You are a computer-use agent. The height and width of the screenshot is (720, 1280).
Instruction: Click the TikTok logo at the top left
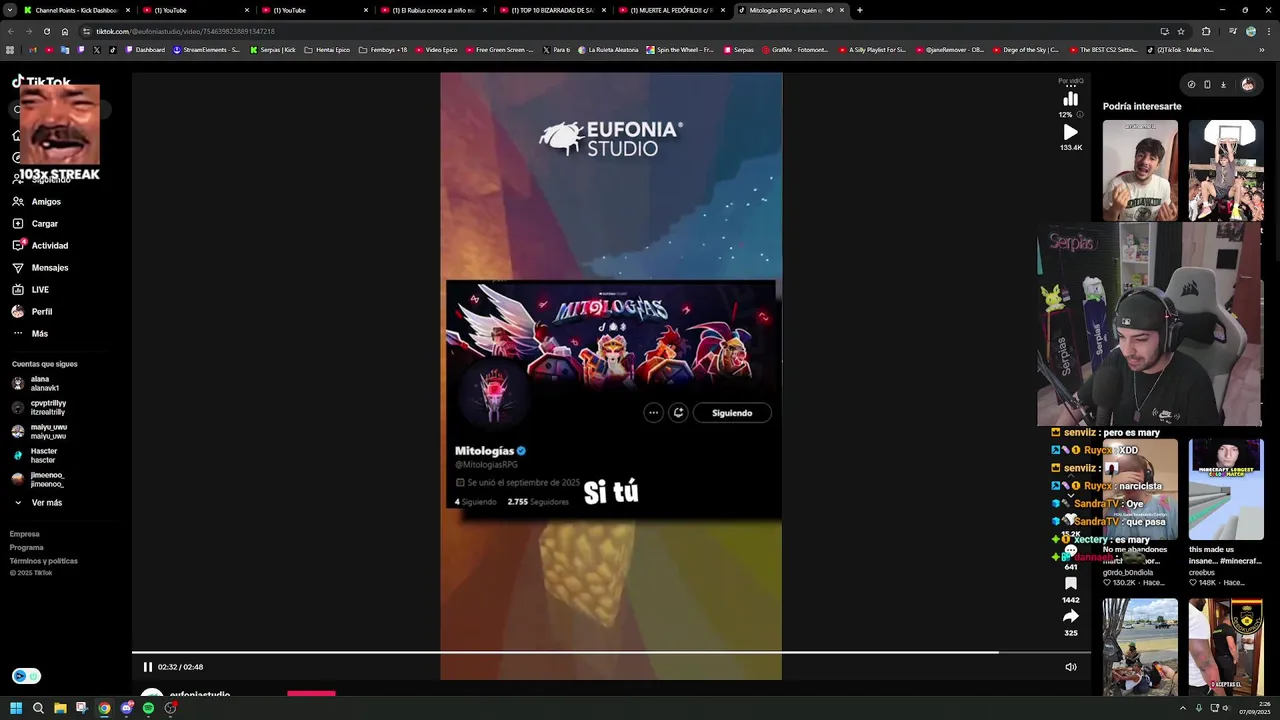(x=41, y=82)
